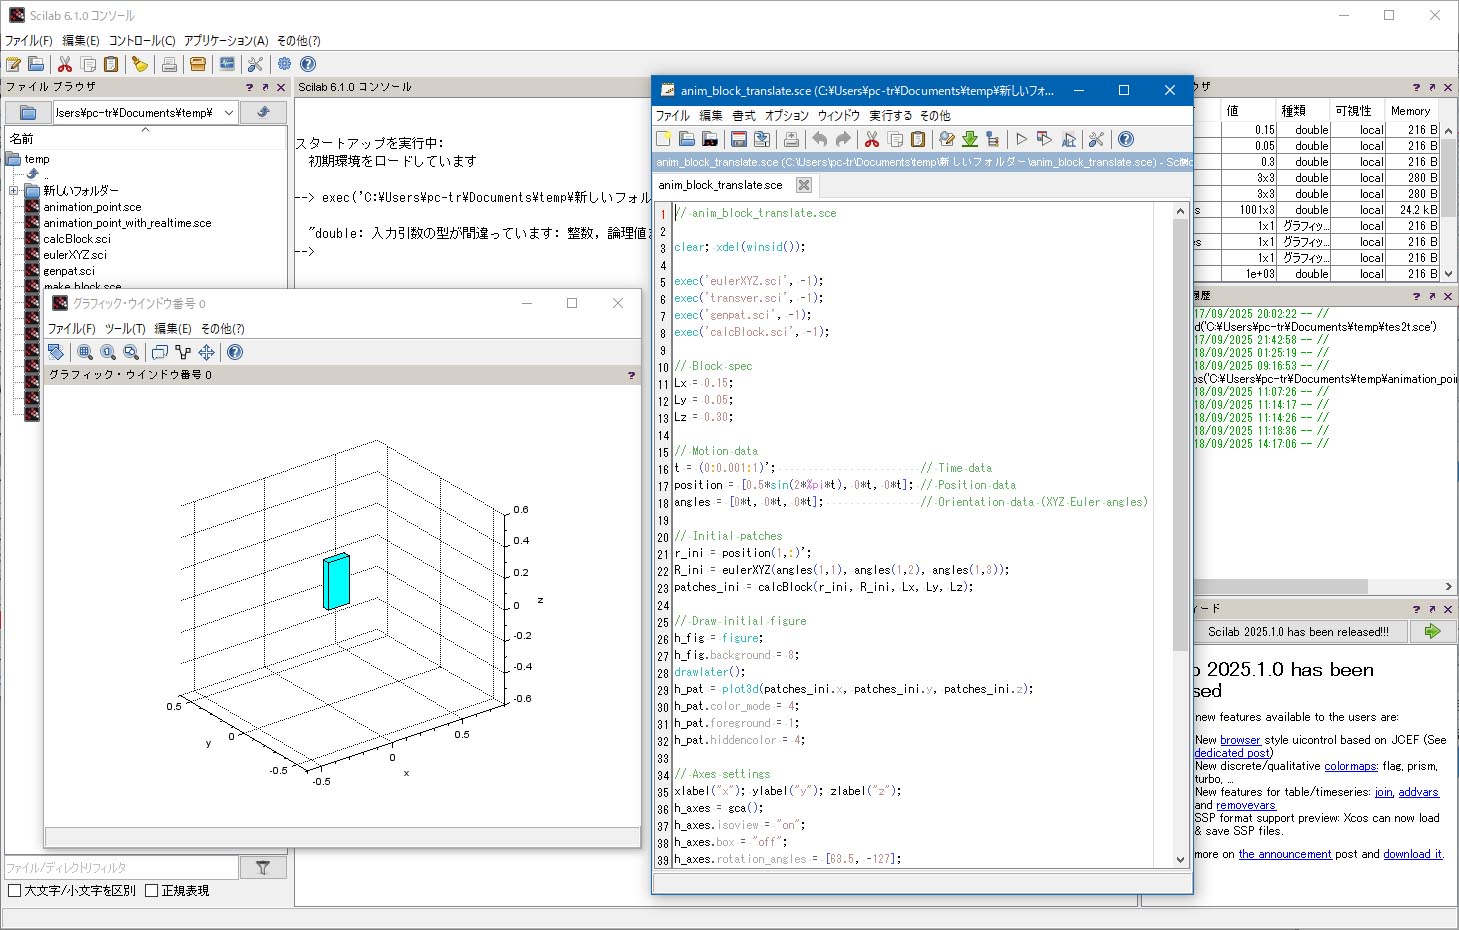
Task: Click the SciNotes save floppy icon
Action: pos(739,139)
